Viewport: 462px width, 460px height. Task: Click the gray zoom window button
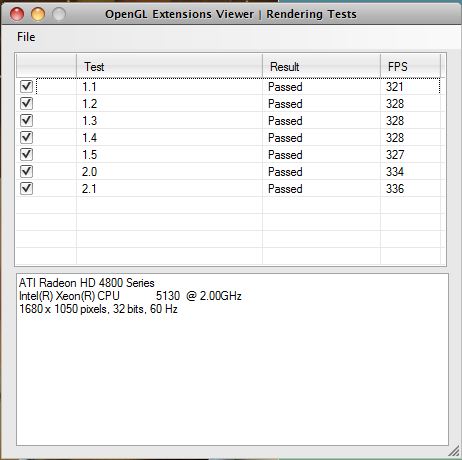59,14
